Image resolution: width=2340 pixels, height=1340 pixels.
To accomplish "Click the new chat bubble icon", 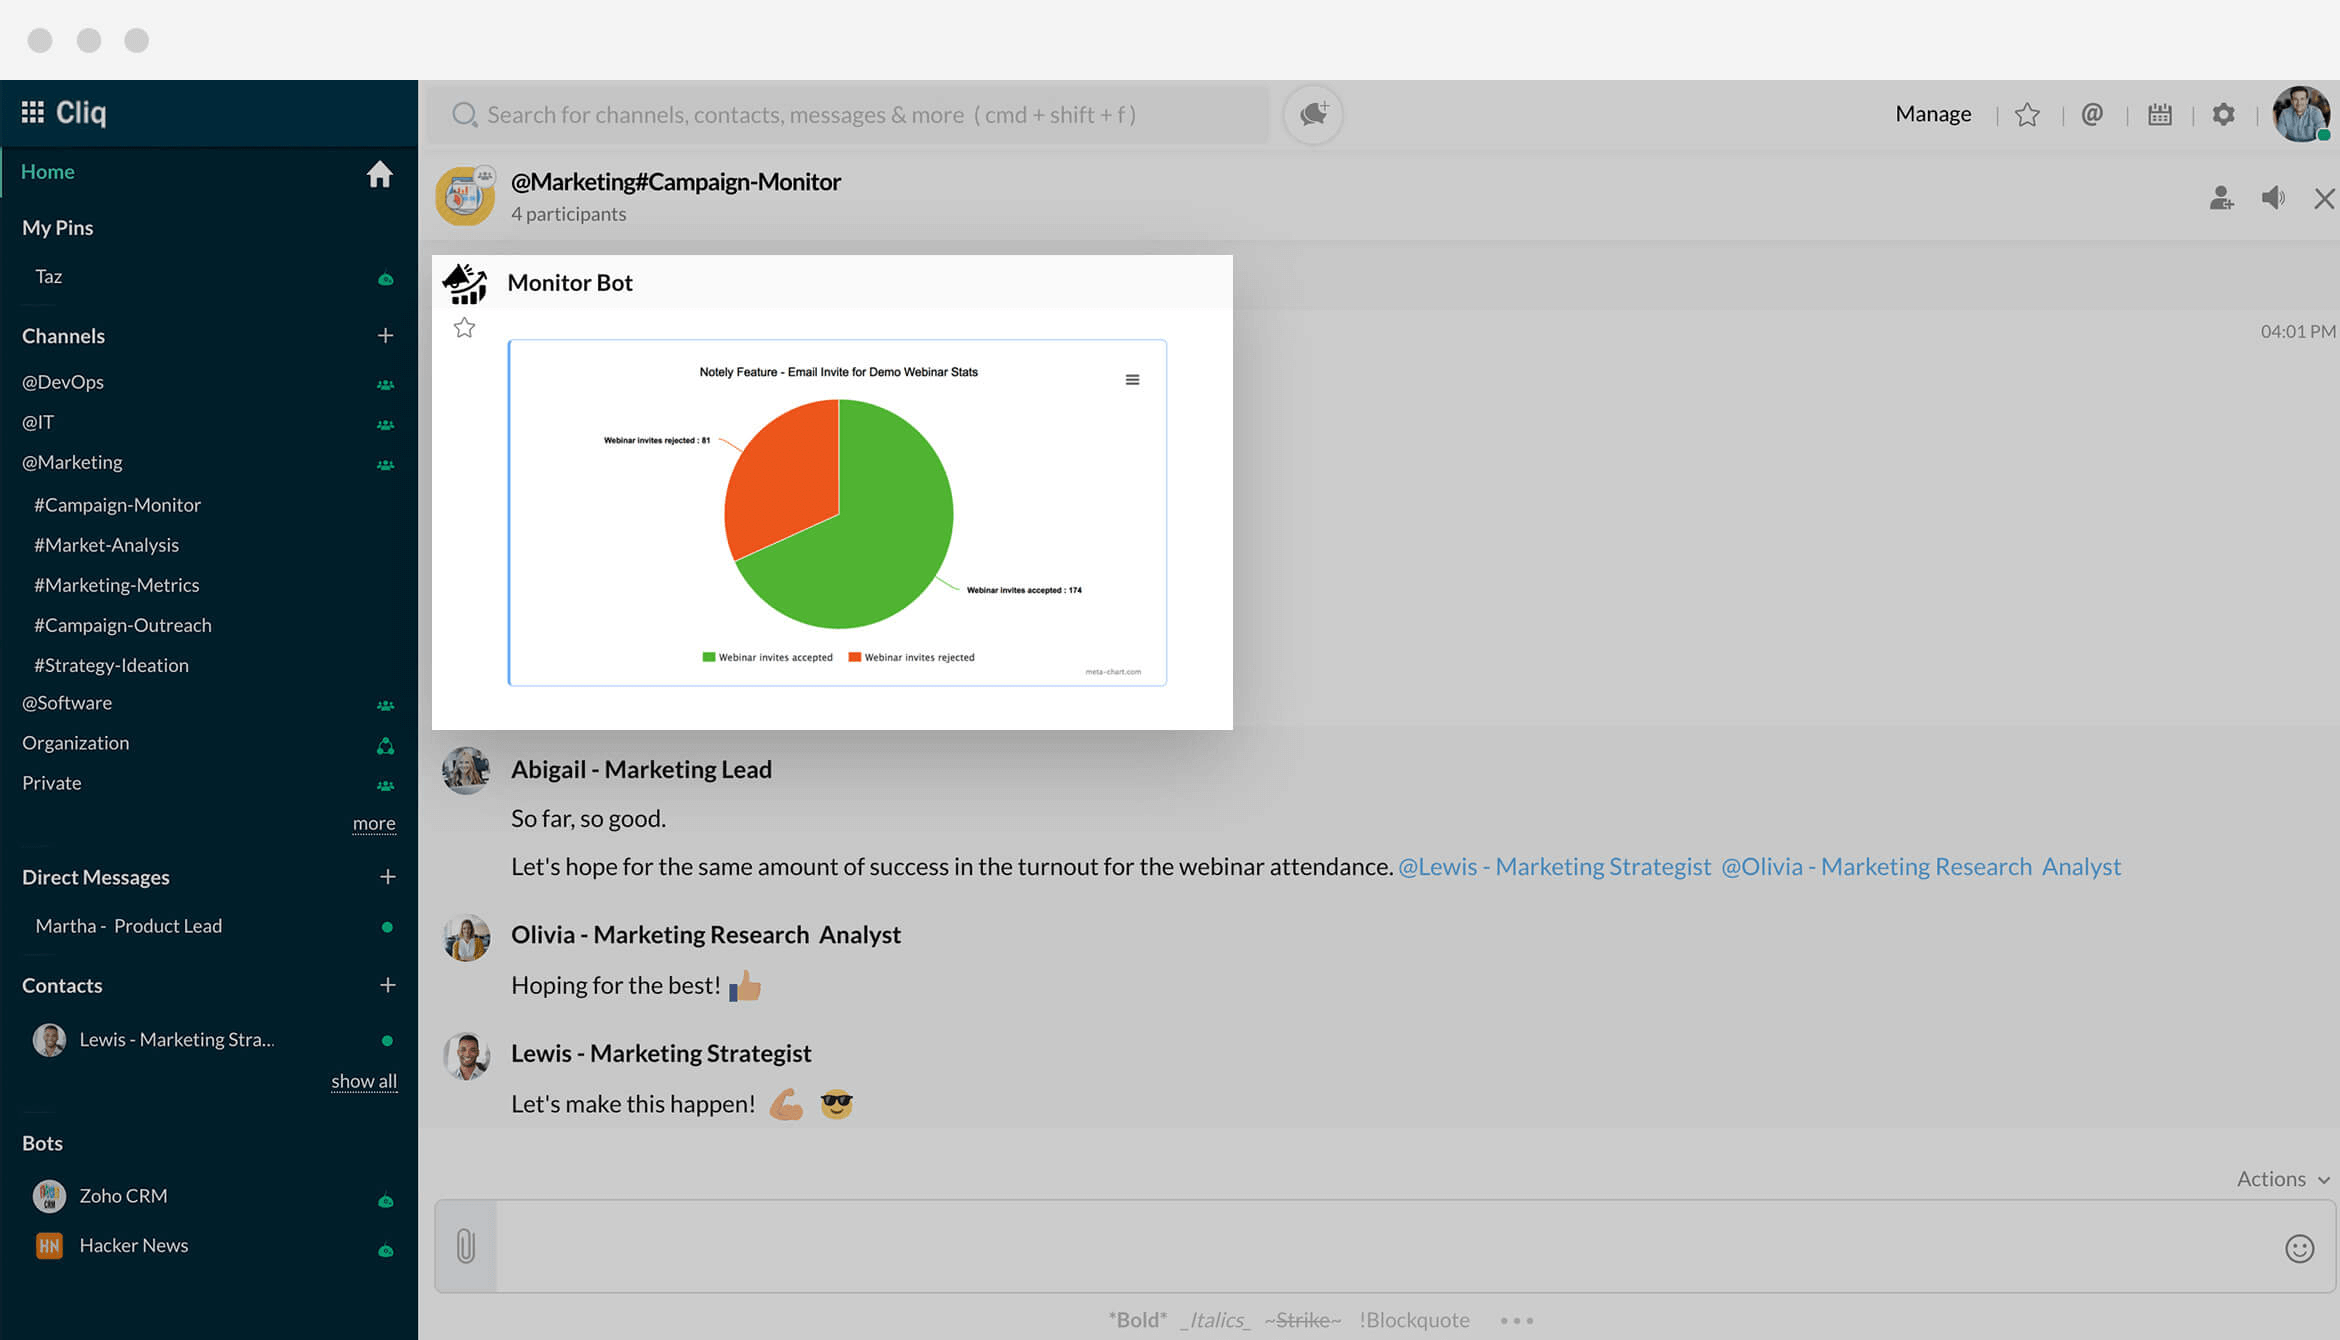I will [1313, 114].
